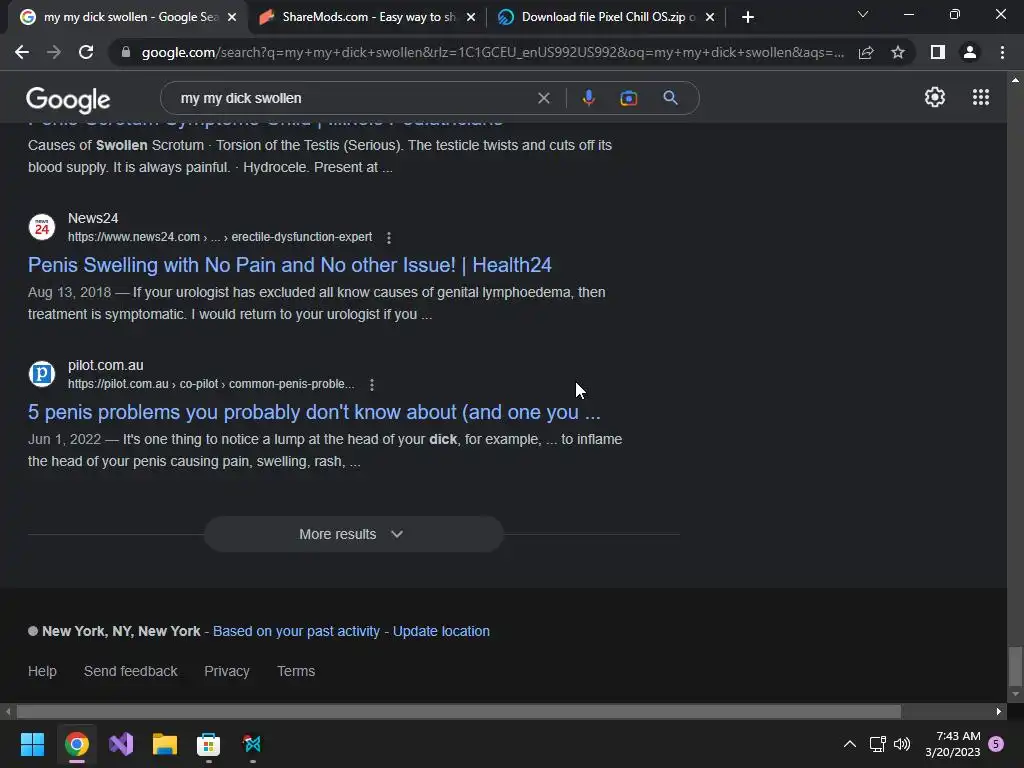Click the forward navigation arrow
Viewport: 1024px width, 768px height.
click(54, 52)
